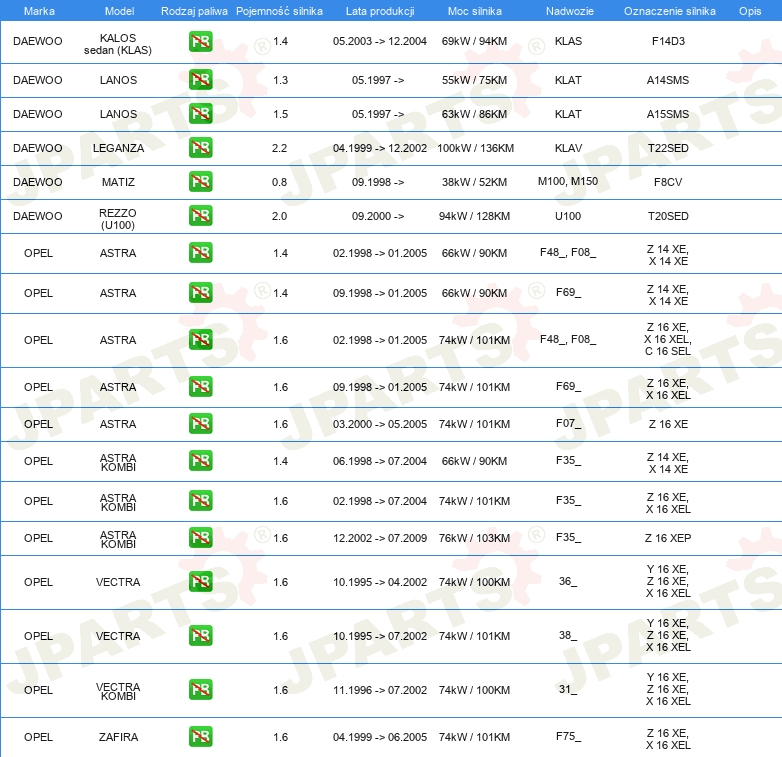This screenshot has height=757, width=782.
Task: Click fuel icon in ASTRA KOMBI Z 16 XEP row
Action: 200,538
